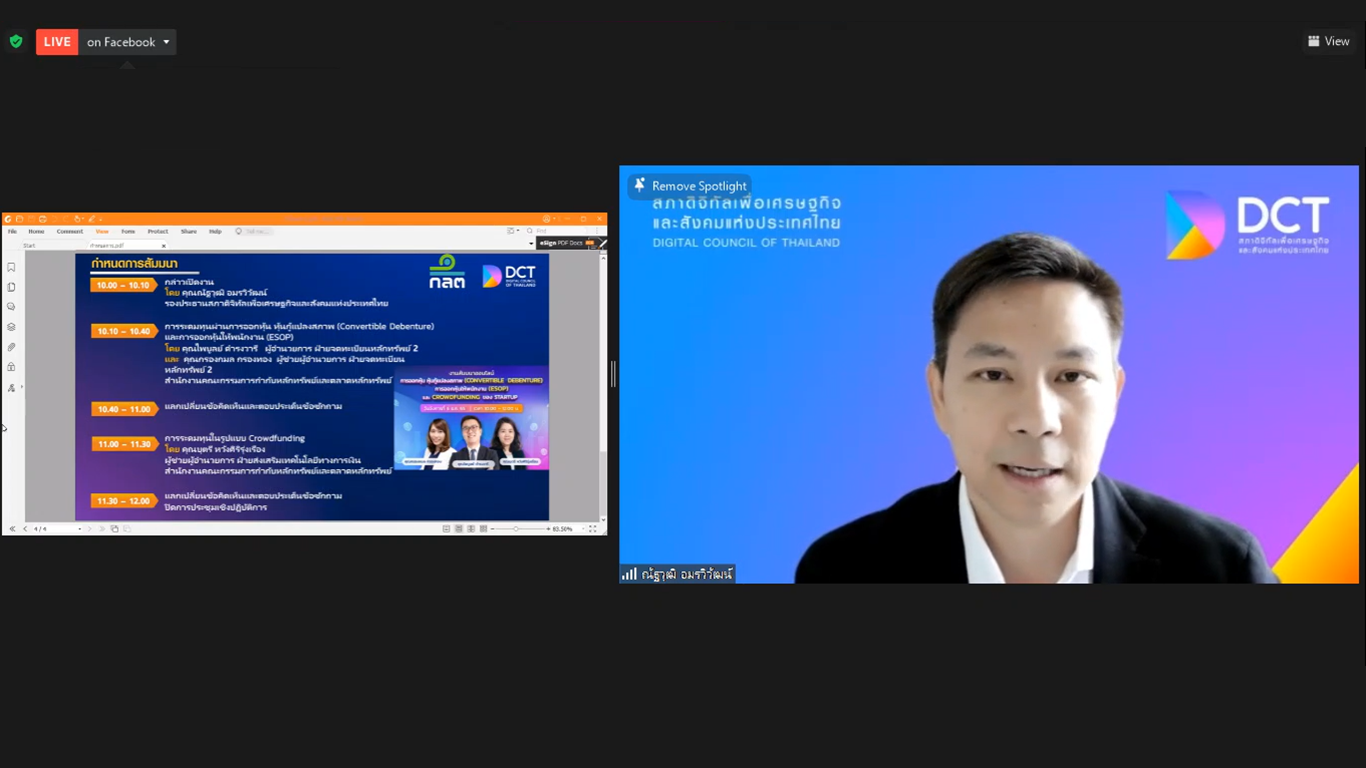Image resolution: width=1366 pixels, height=768 pixels.
Task: Open the Security lock panel icon
Action: [11, 367]
